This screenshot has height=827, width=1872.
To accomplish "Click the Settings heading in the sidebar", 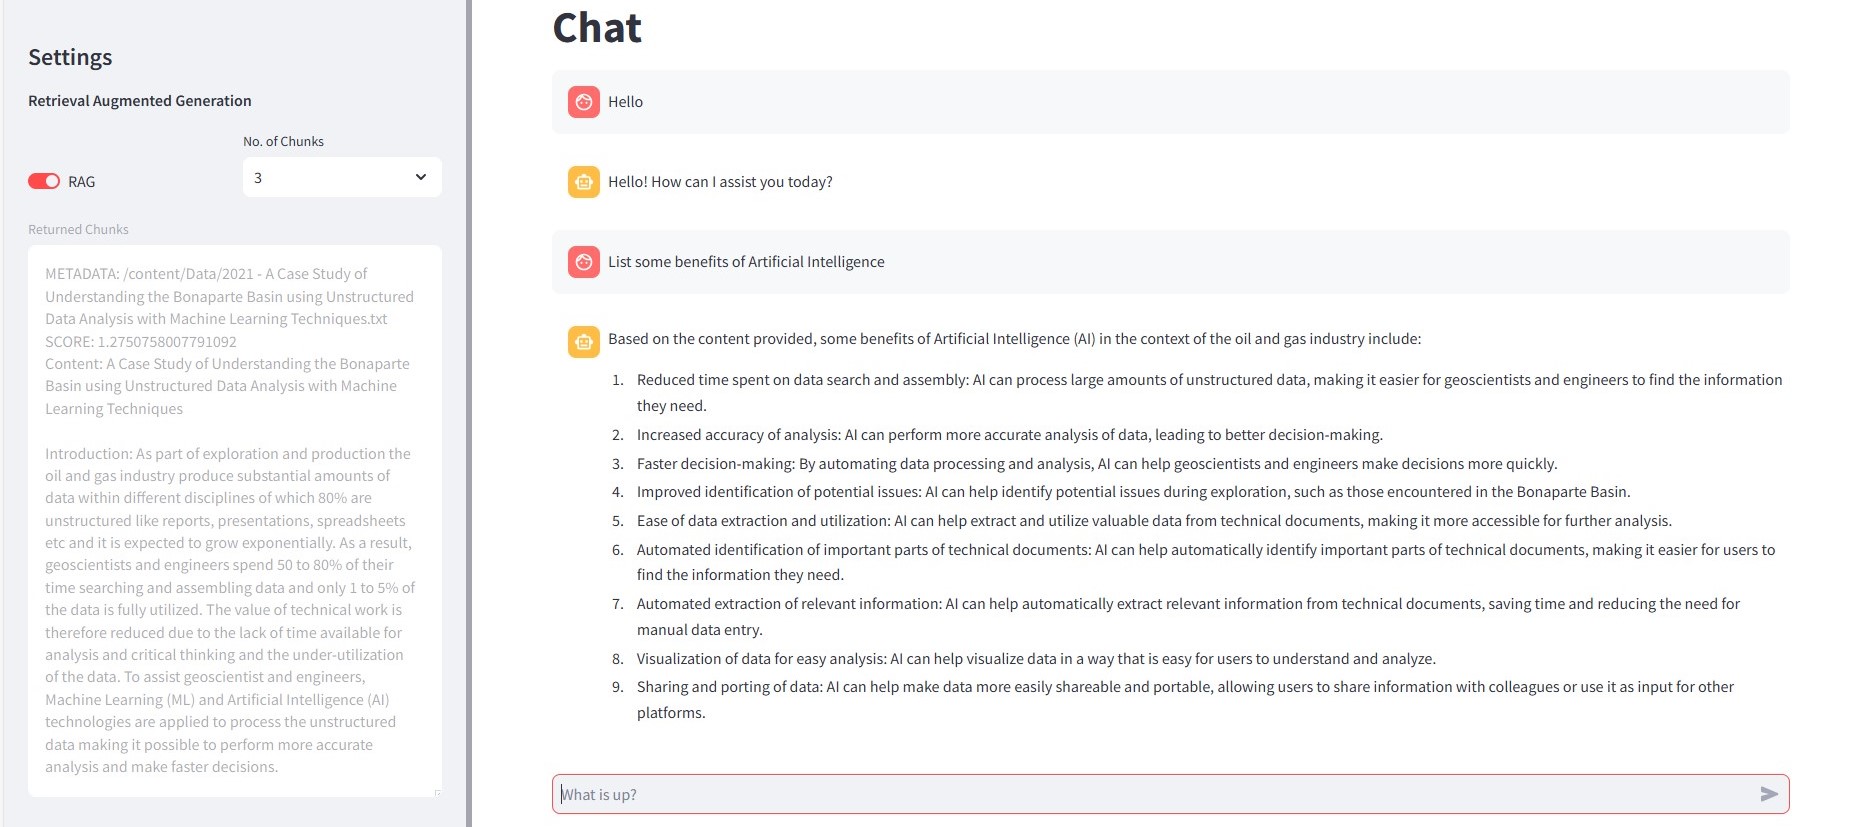I will coord(70,57).
